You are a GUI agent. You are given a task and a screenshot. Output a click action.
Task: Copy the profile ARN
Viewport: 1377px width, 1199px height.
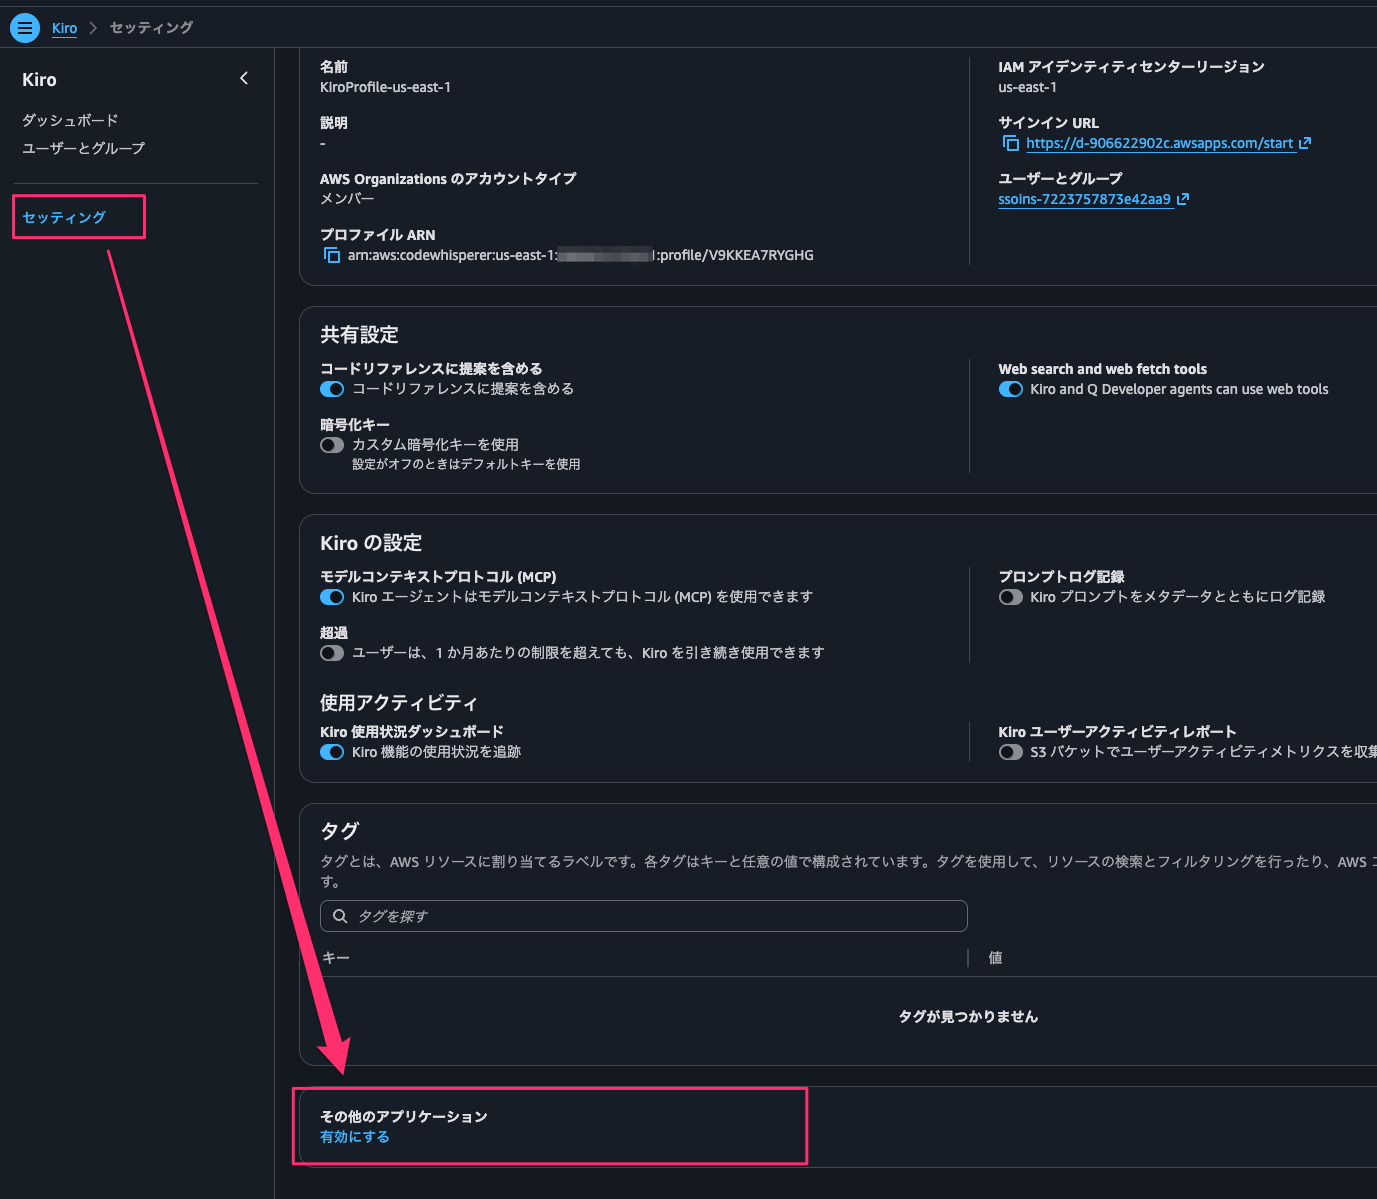pyautogui.click(x=332, y=255)
